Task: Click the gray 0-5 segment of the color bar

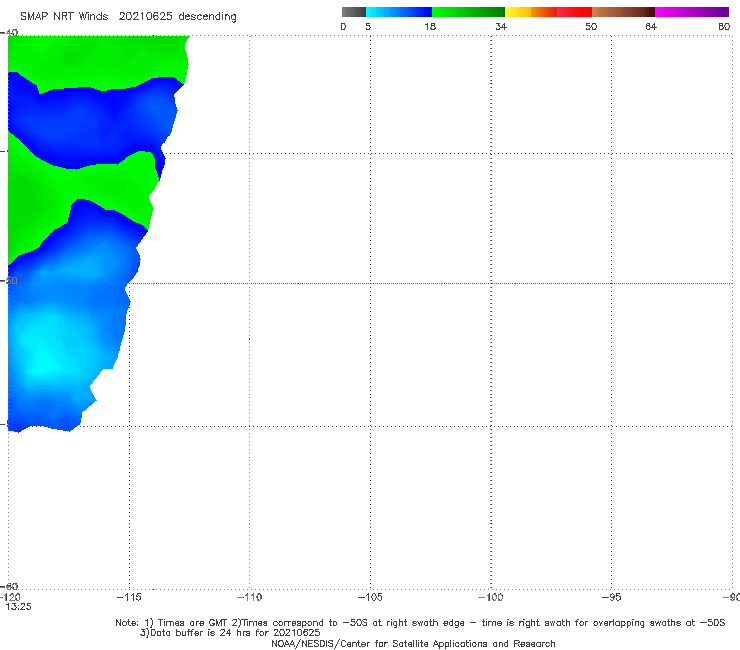Action: 353,12
